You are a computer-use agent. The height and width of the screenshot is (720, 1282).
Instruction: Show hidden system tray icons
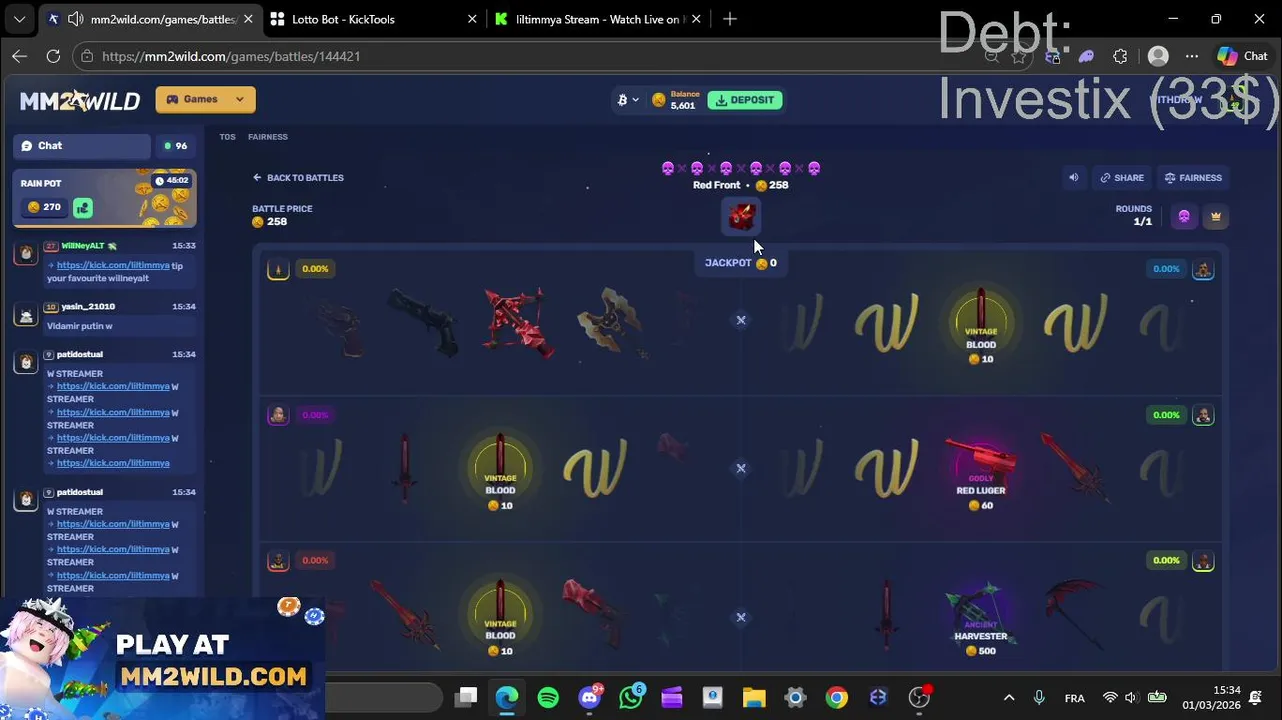click(x=1009, y=698)
